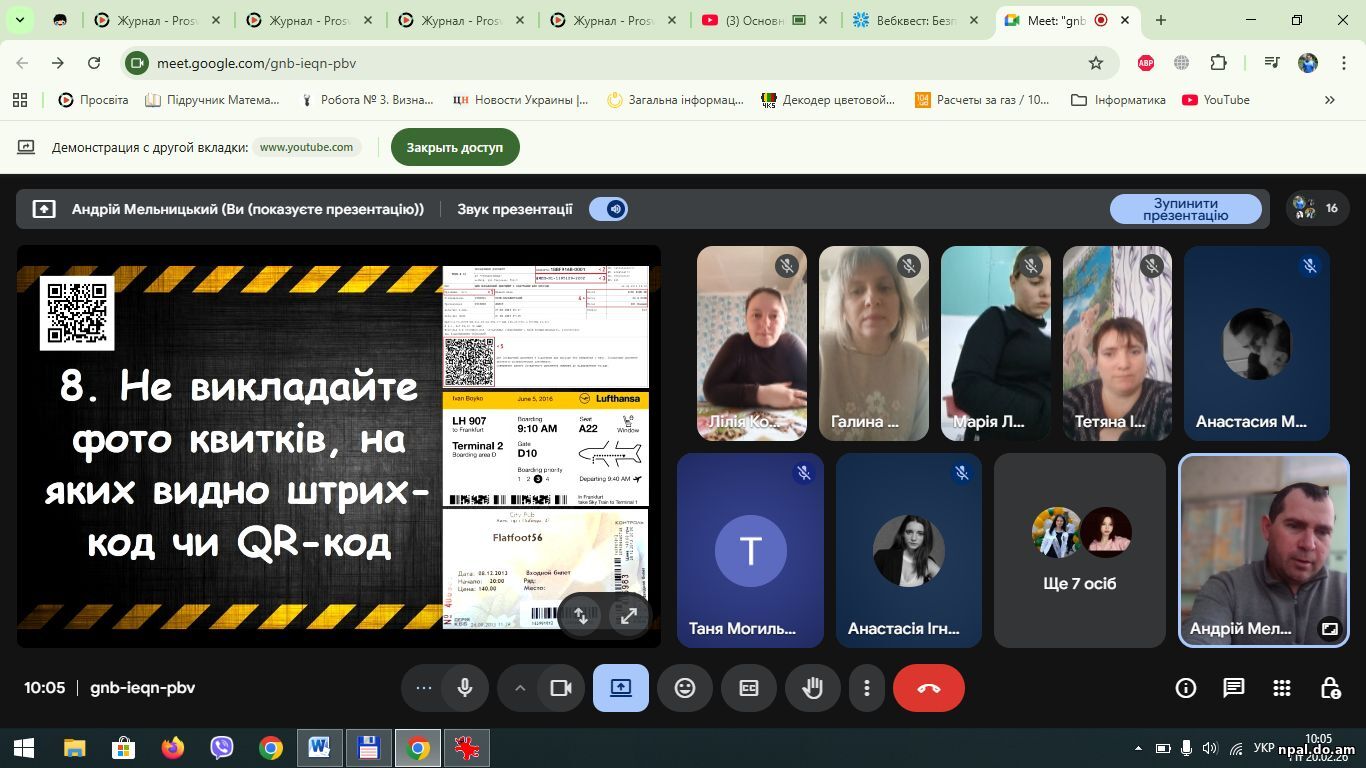
Task: Expand the hidden bookmarks chevron
Action: tap(1329, 100)
